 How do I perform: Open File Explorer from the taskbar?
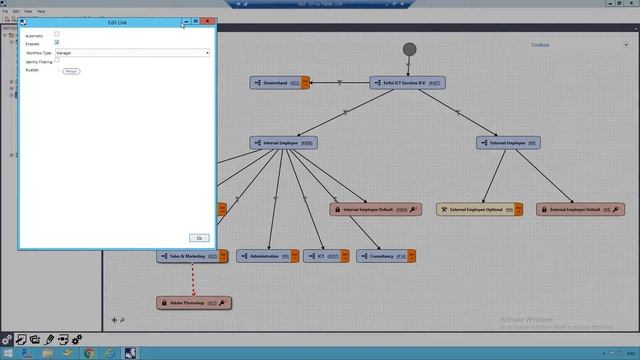pyautogui.click(x=48, y=353)
